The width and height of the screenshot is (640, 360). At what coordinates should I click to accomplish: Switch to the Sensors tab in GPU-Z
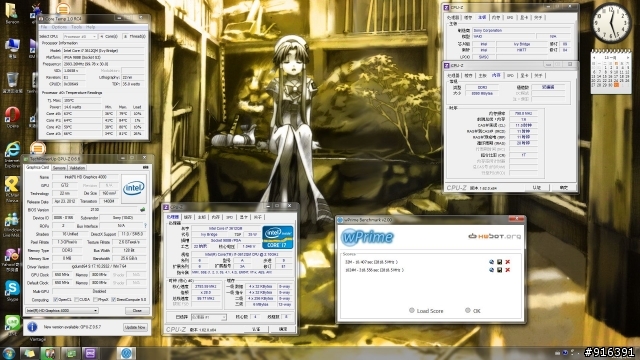pyautogui.click(x=59, y=168)
